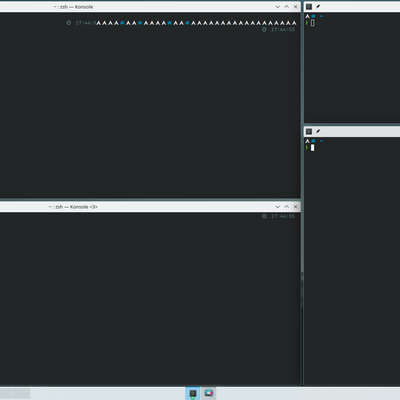
Task: Click the clock icon beside 17:44:55
Action: [264, 216]
